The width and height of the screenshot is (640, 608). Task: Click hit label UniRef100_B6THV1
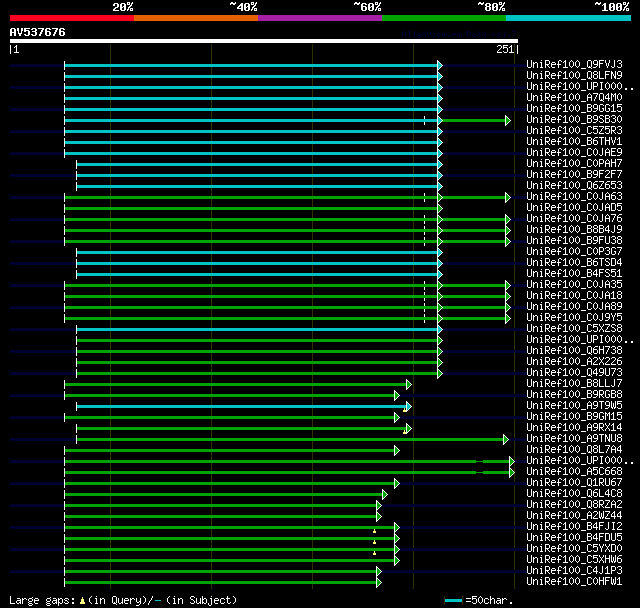(x=574, y=142)
